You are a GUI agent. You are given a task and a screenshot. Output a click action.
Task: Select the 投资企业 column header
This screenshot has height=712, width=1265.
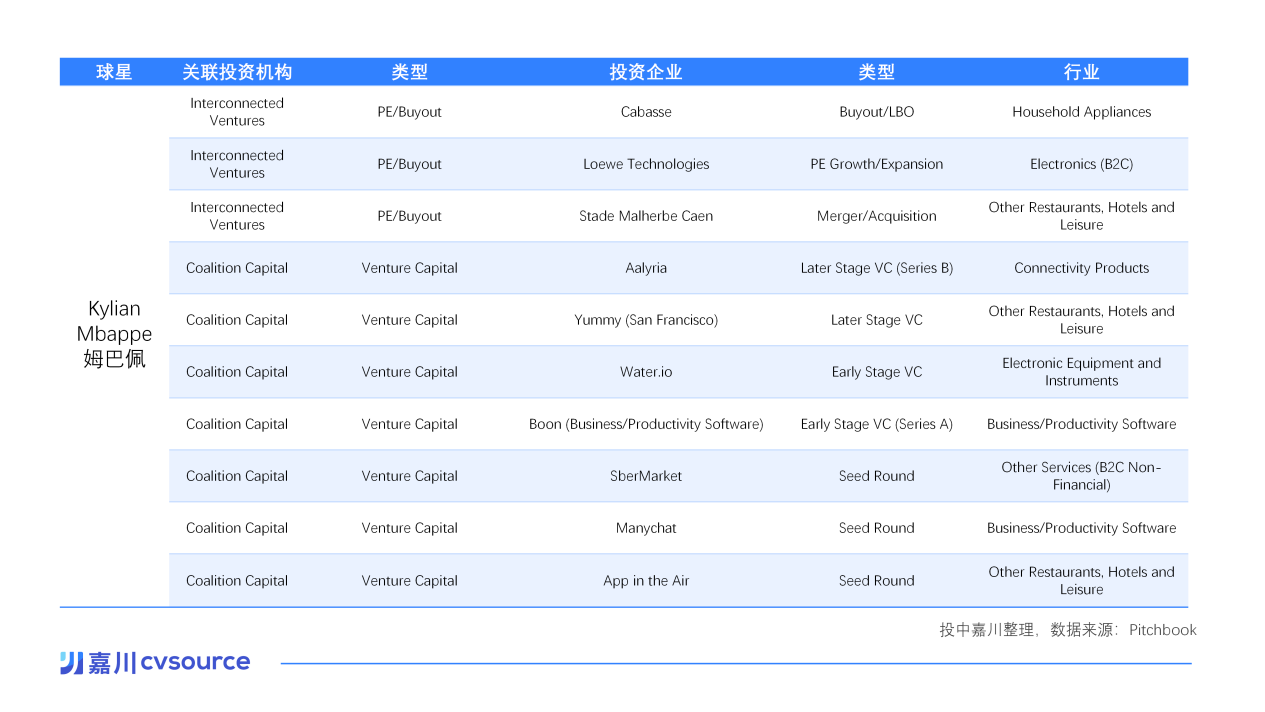point(646,72)
